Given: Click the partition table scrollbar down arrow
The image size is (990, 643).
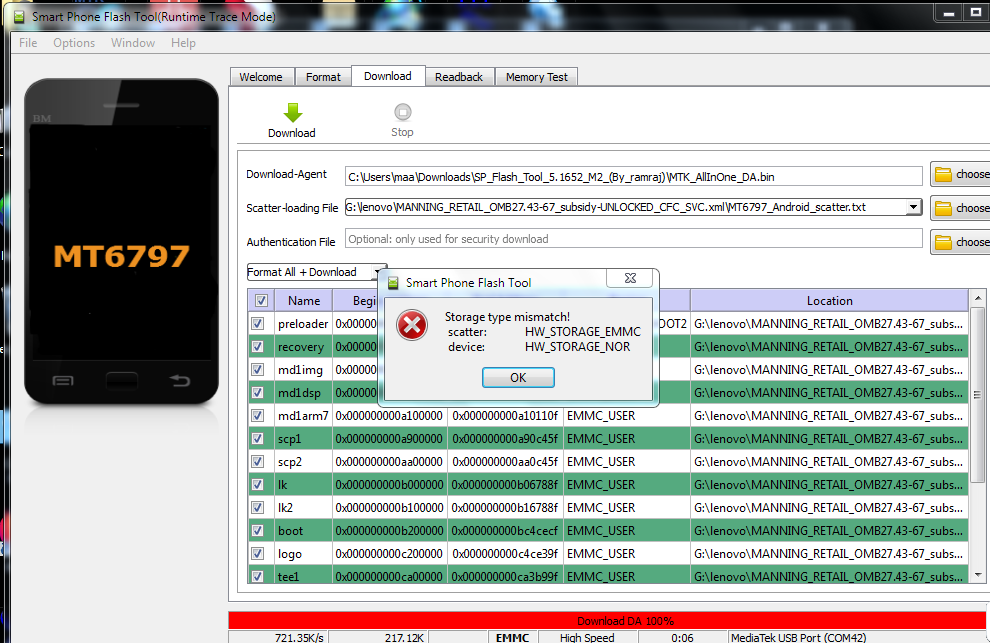Looking at the screenshot, I should pyautogui.click(x=977, y=575).
